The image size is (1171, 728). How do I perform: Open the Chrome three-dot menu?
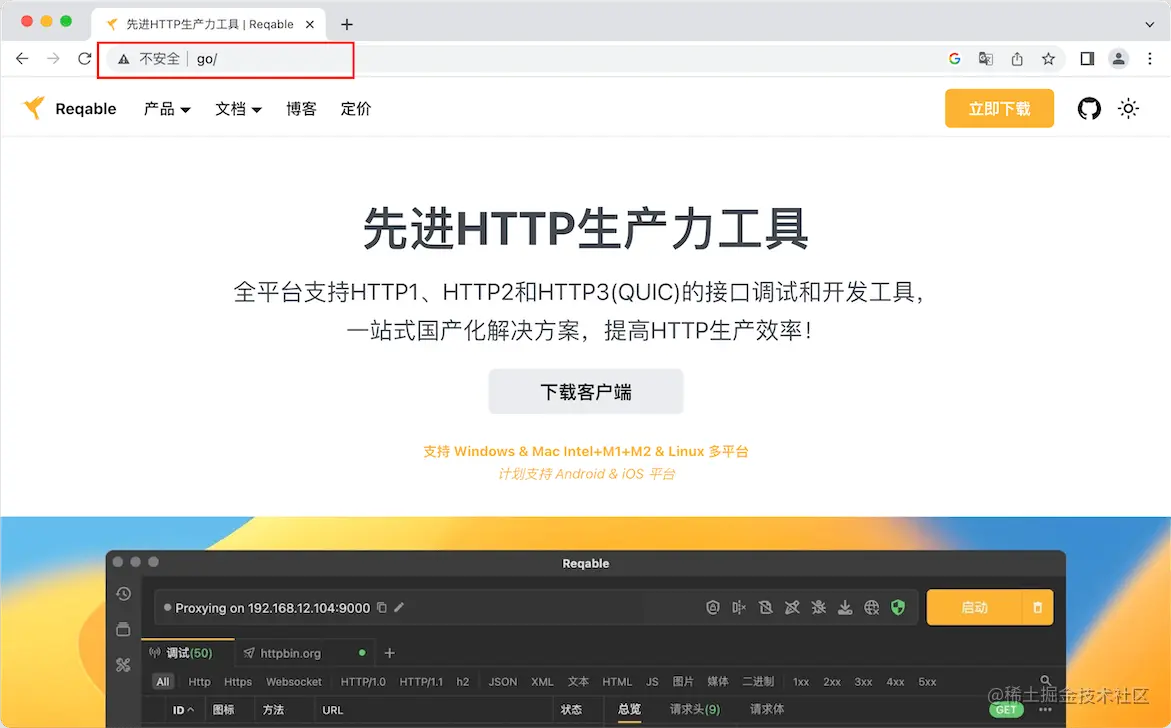[x=1149, y=58]
